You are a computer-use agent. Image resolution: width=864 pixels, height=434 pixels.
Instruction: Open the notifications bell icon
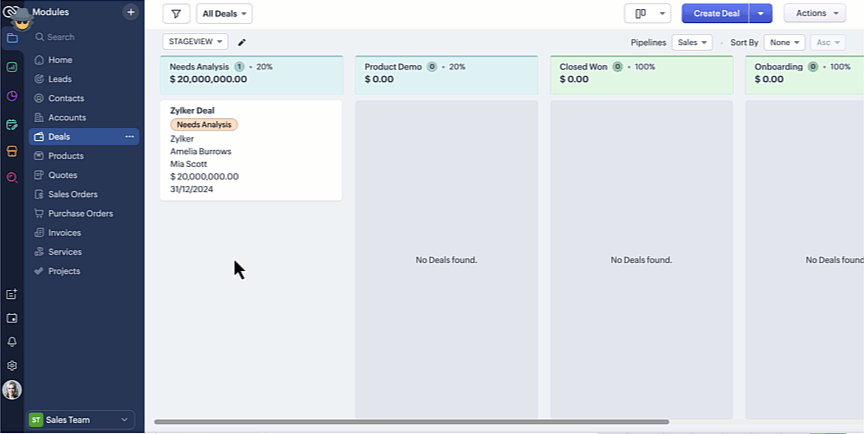click(x=12, y=342)
